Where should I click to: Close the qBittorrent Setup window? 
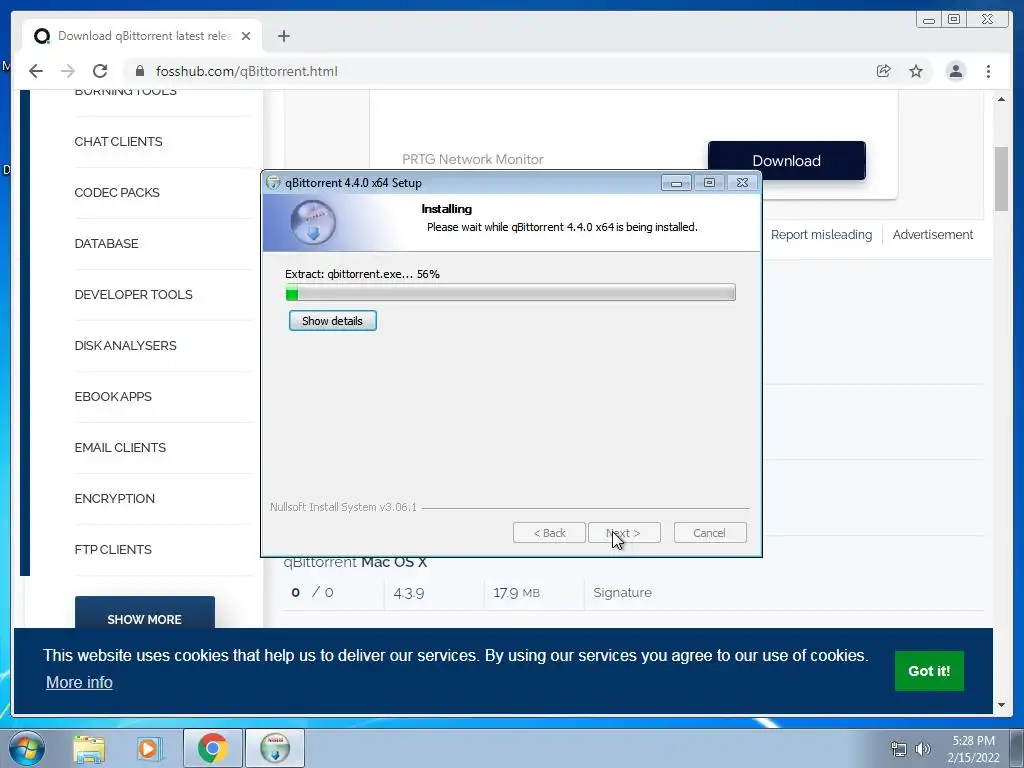pyautogui.click(x=743, y=183)
